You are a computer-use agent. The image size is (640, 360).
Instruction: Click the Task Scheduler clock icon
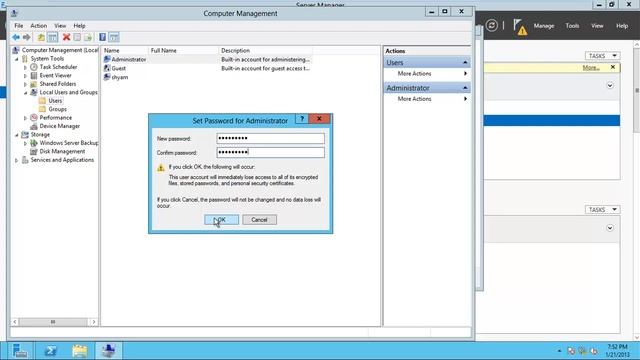tap(34, 67)
